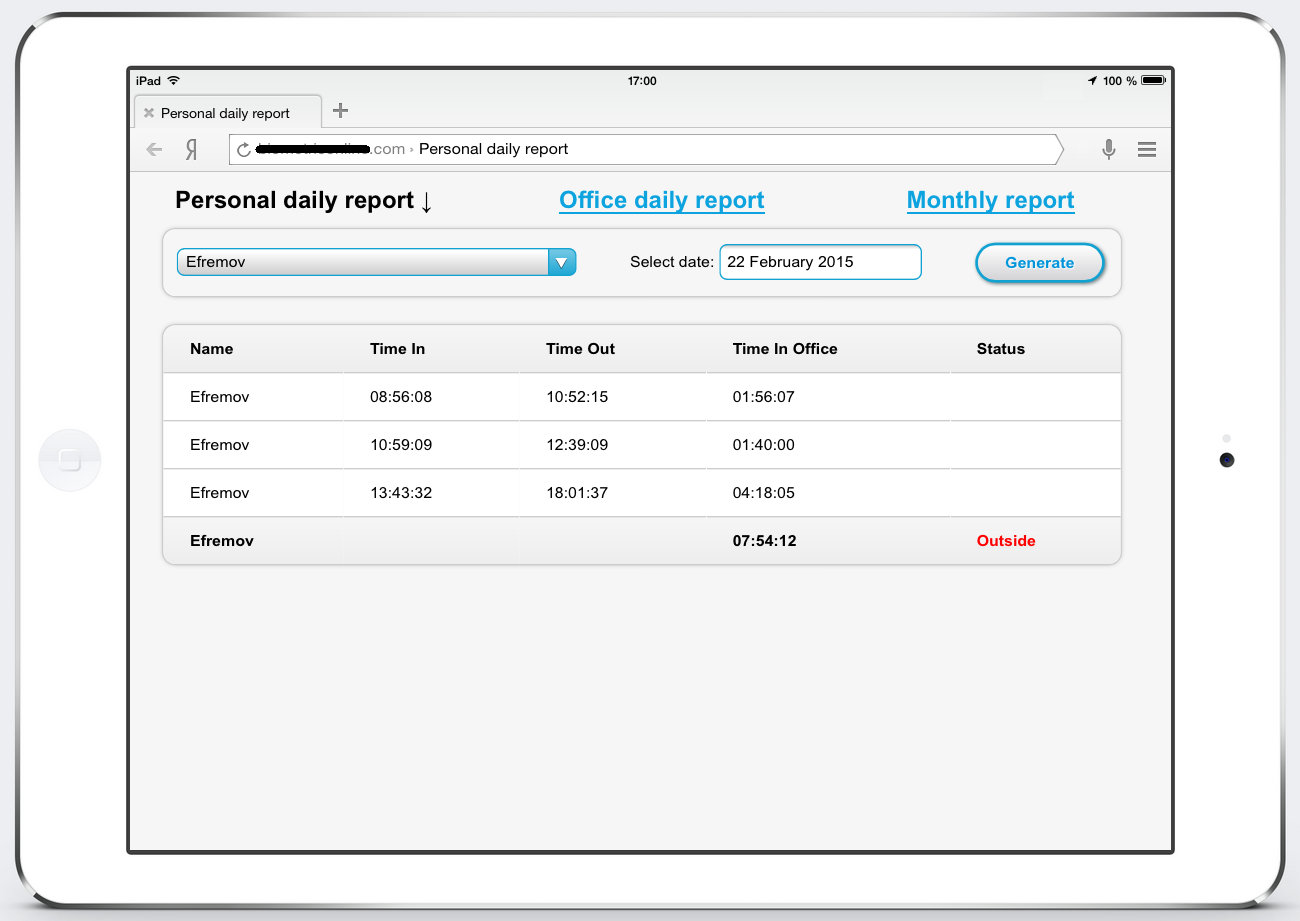Click the duration 01:40:00
This screenshot has height=921, width=1300.
coord(764,445)
